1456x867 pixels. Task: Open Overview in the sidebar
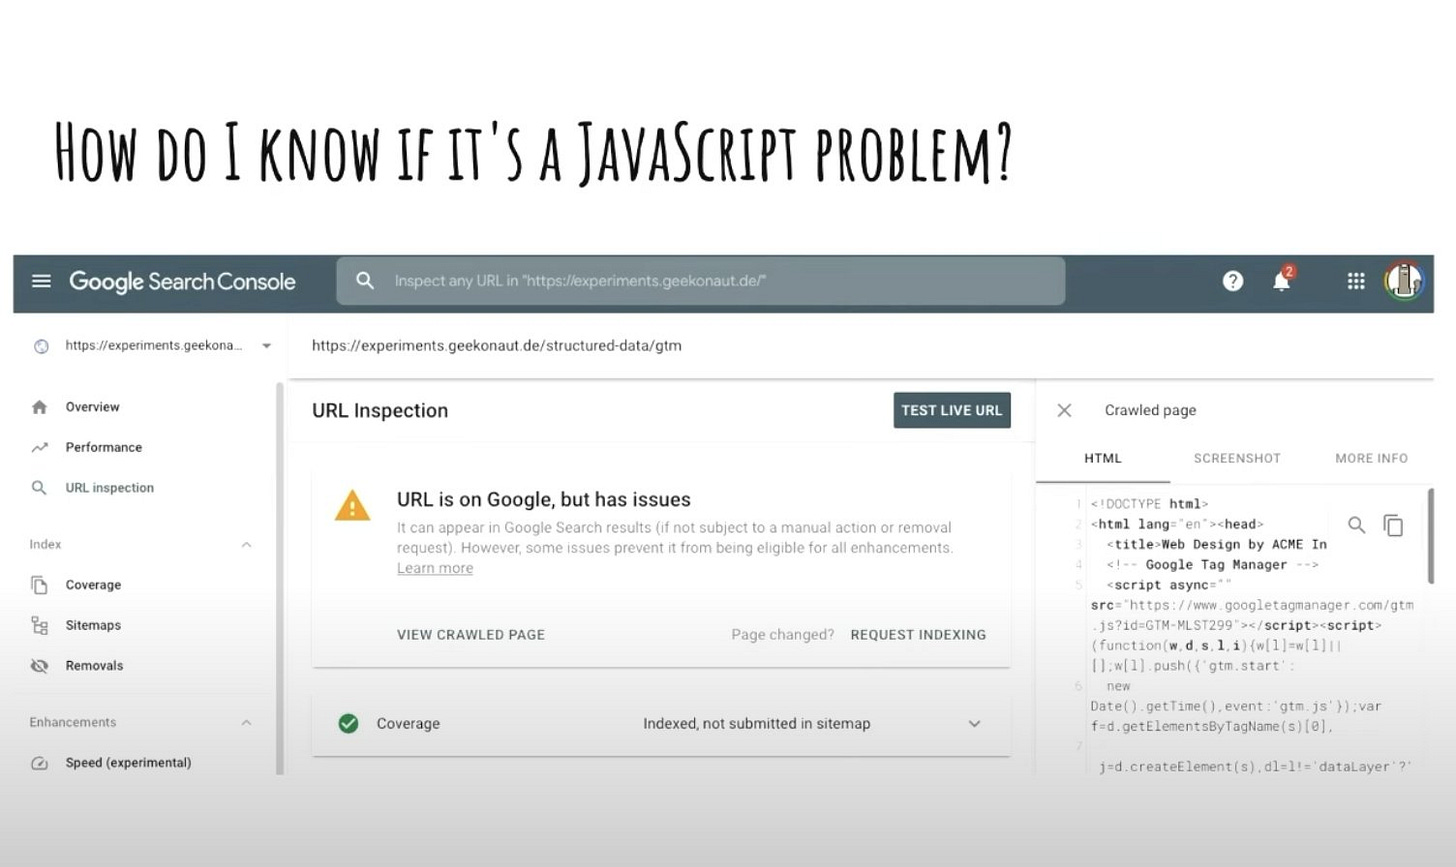(92, 407)
